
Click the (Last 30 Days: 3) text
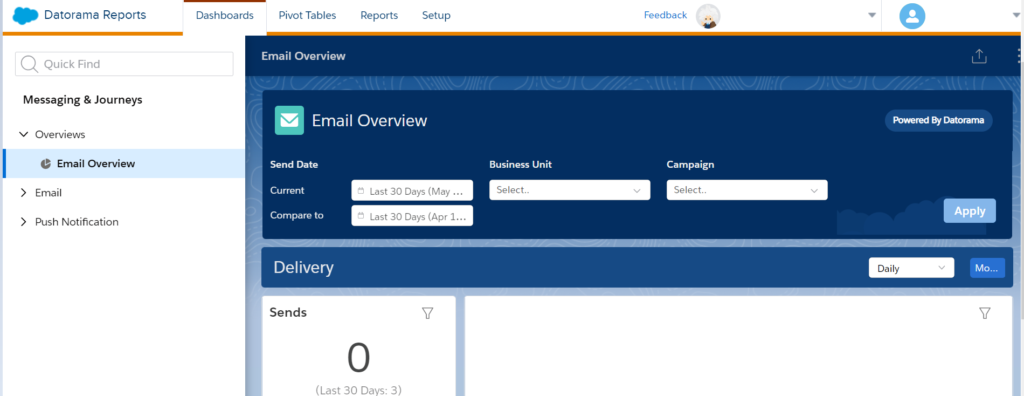coord(359,390)
